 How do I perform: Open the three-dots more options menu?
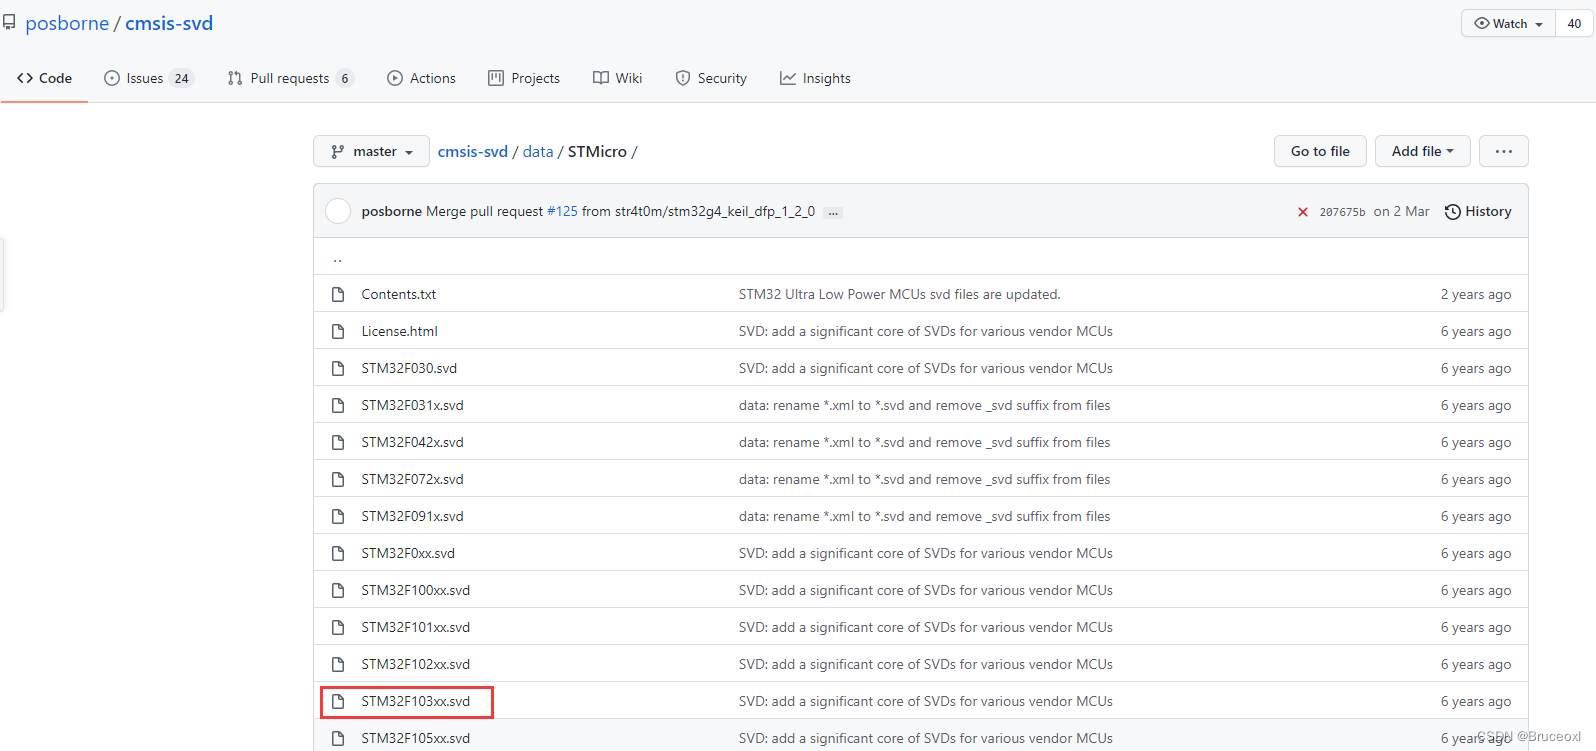(1504, 151)
